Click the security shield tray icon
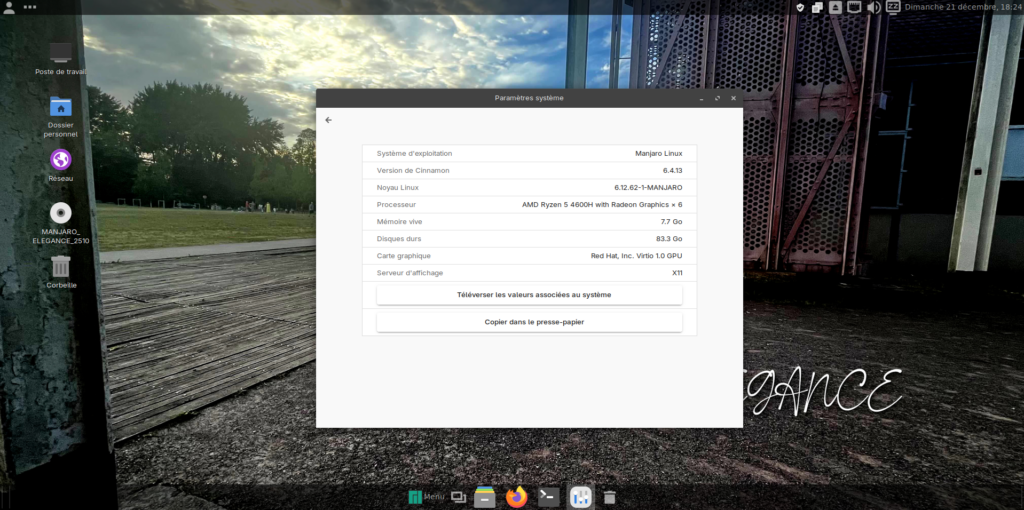Image resolution: width=1024 pixels, height=510 pixels. click(x=800, y=7)
